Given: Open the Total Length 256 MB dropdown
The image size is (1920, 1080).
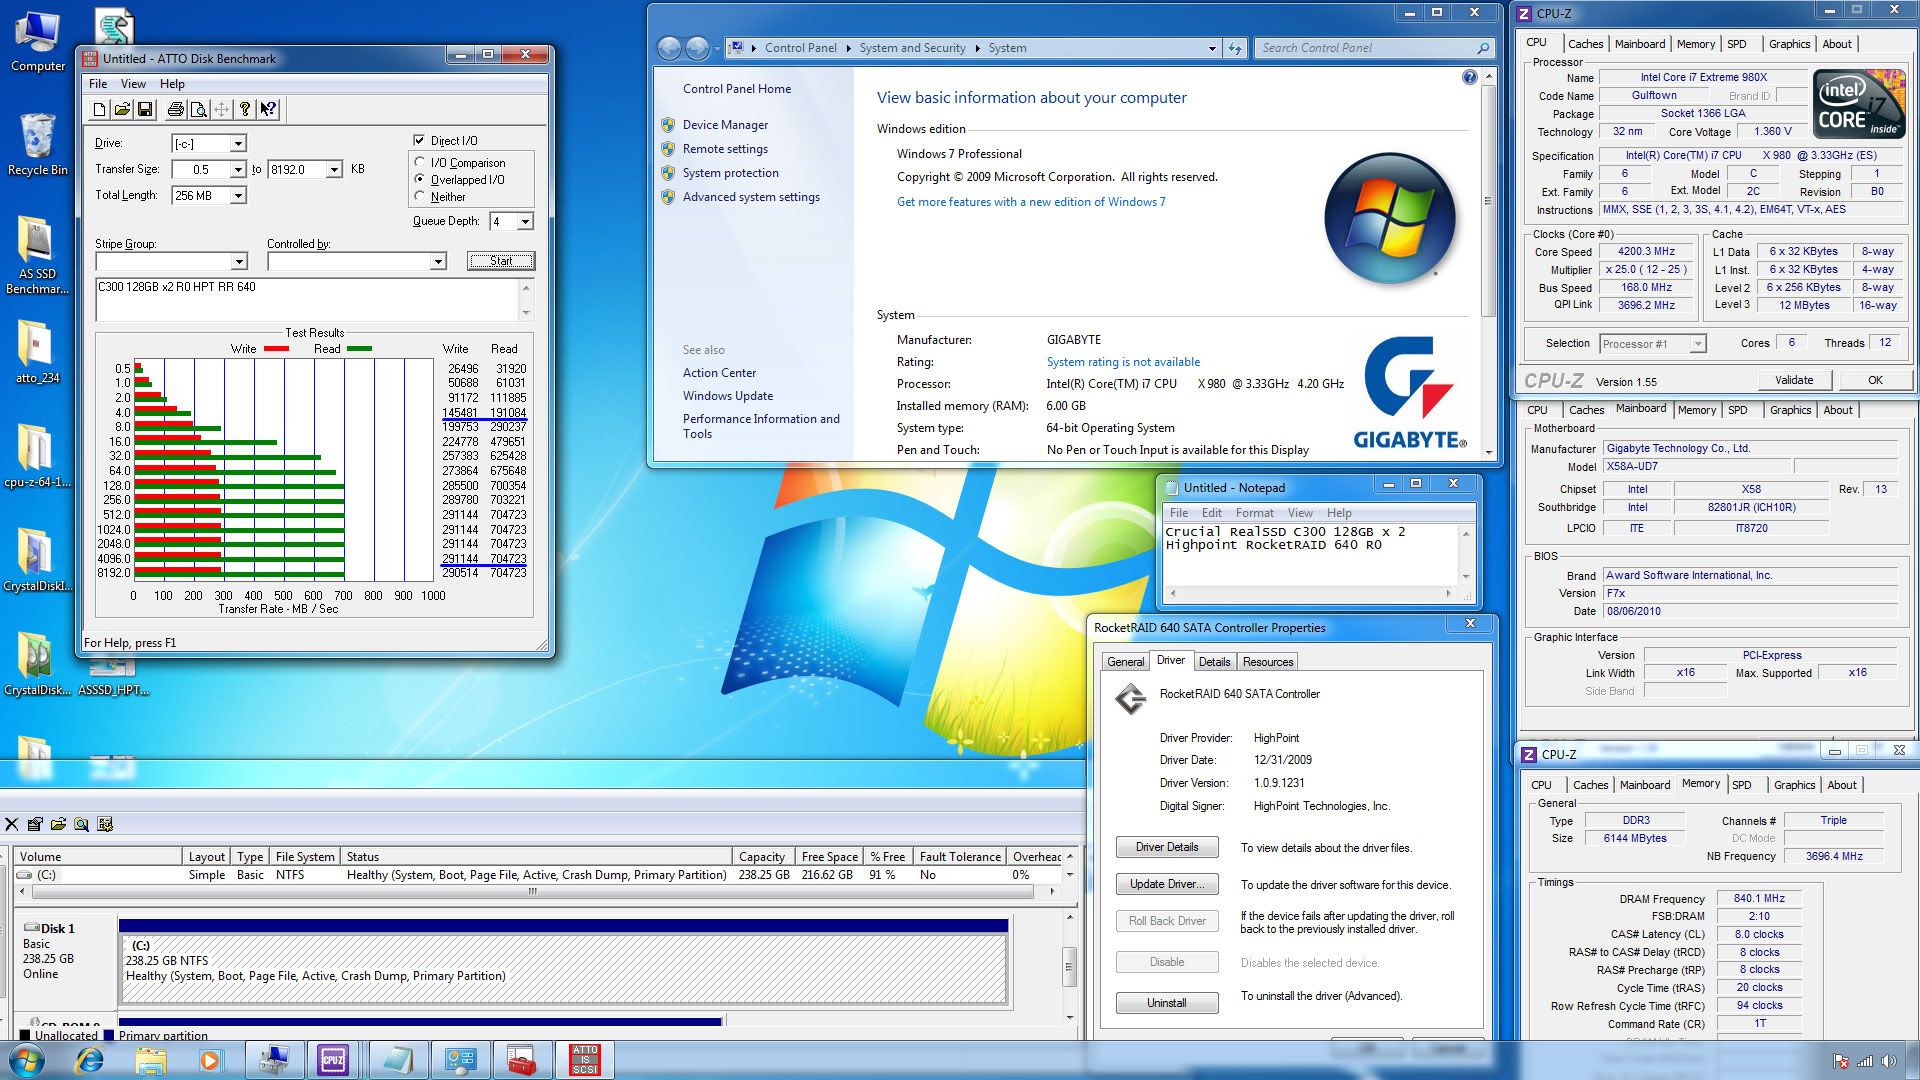Looking at the screenshot, I should [x=238, y=196].
